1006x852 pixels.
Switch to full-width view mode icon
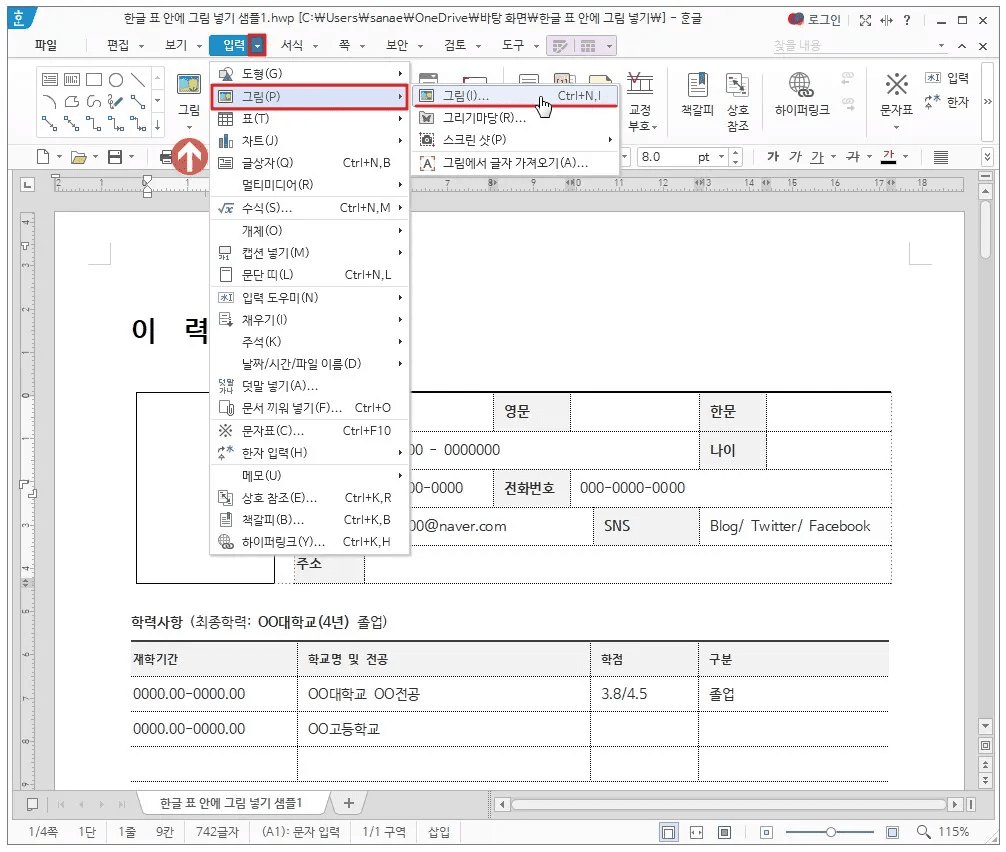[x=696, y=833]
